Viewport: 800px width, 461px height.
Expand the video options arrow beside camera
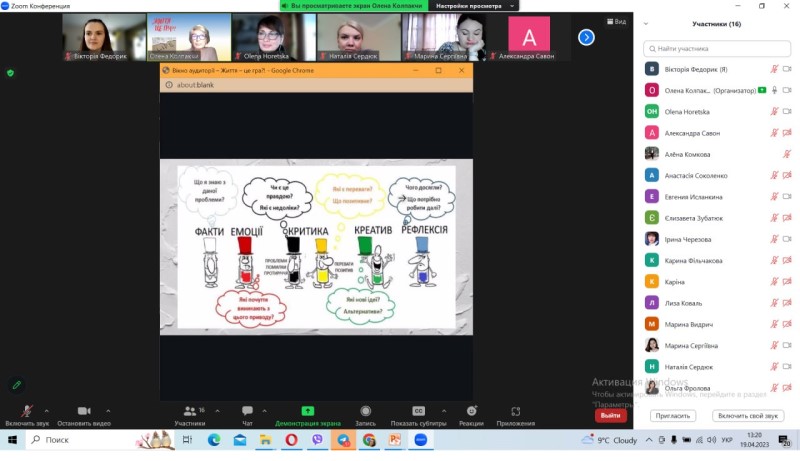(x=110, y=408)
